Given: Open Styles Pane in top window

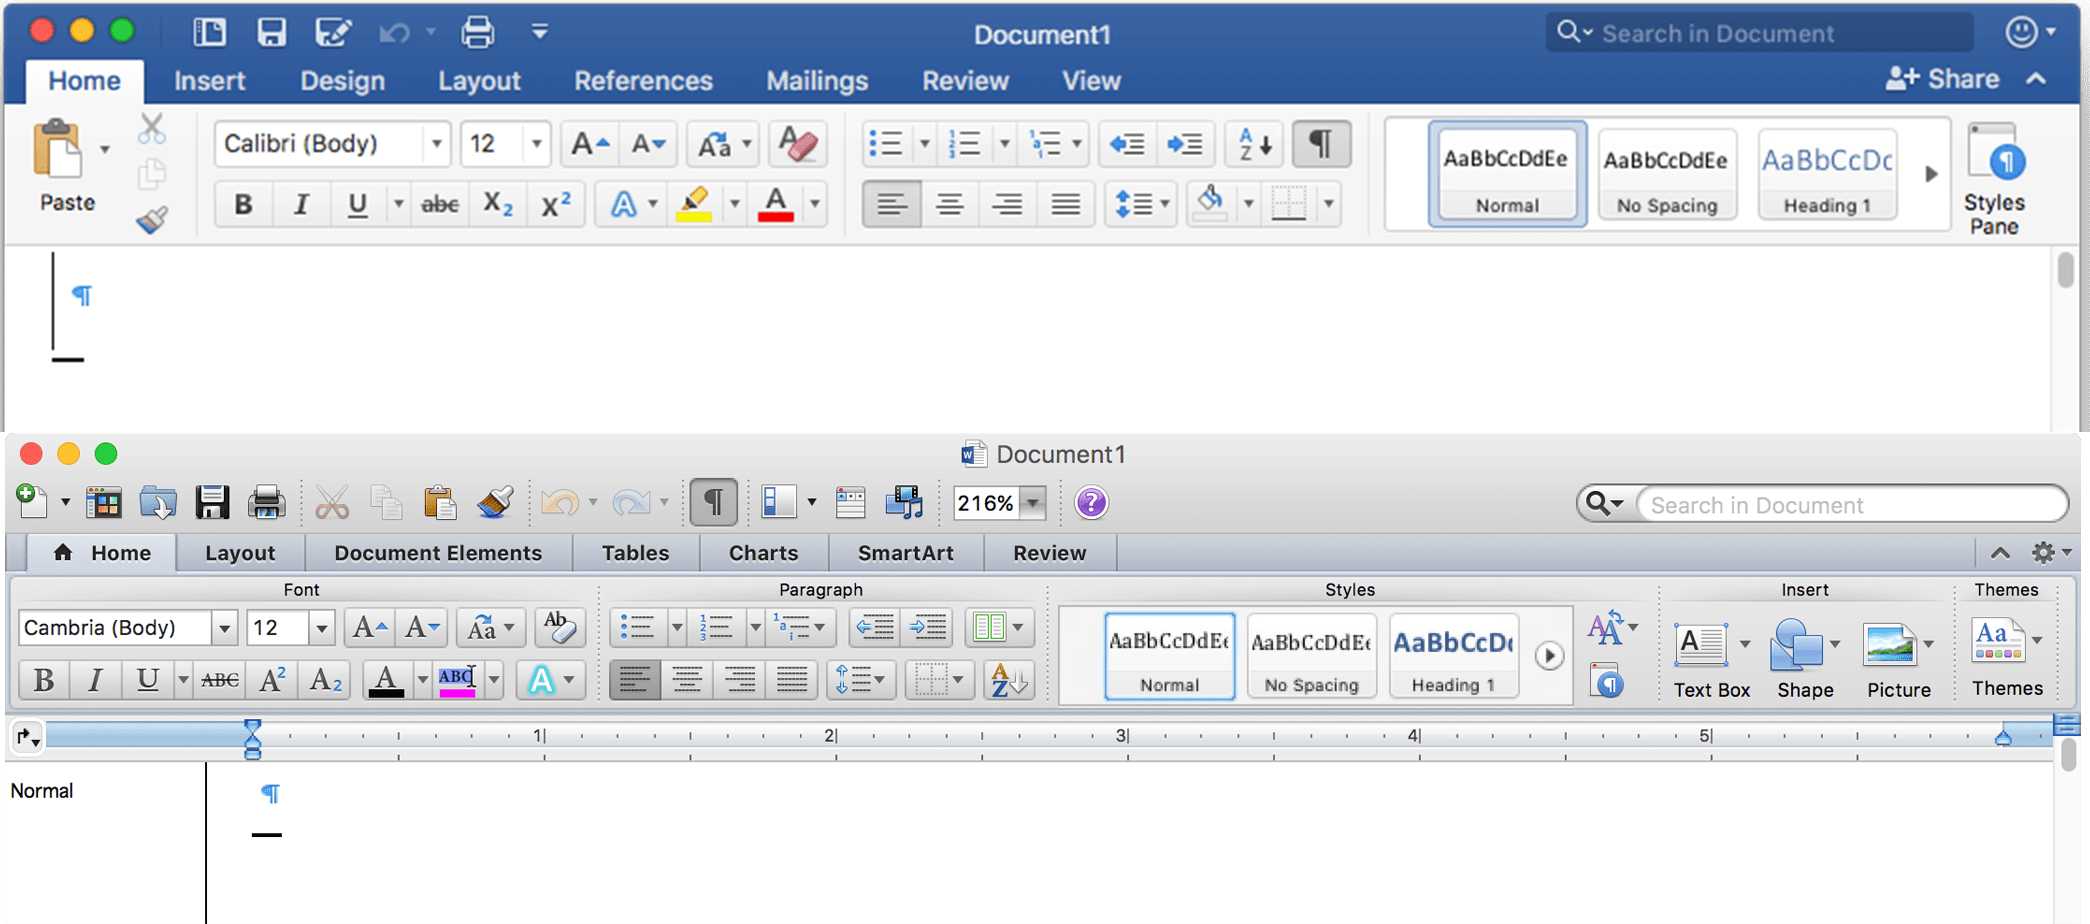Looking at the screenshot, I should point(1993,180).
